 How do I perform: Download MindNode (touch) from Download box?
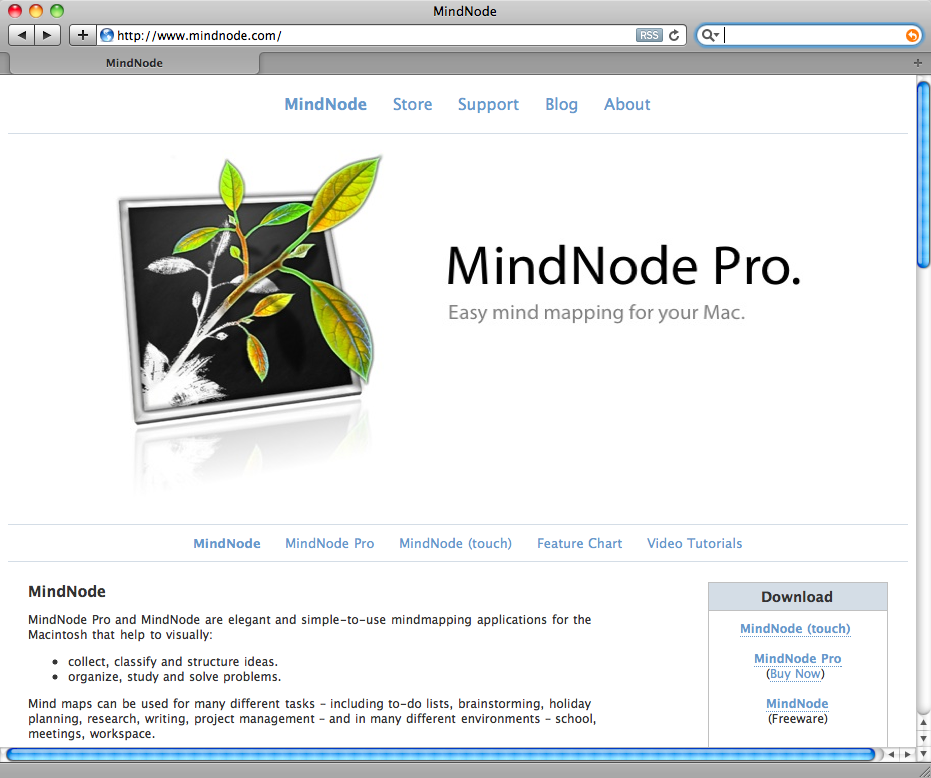click(795, 628)
